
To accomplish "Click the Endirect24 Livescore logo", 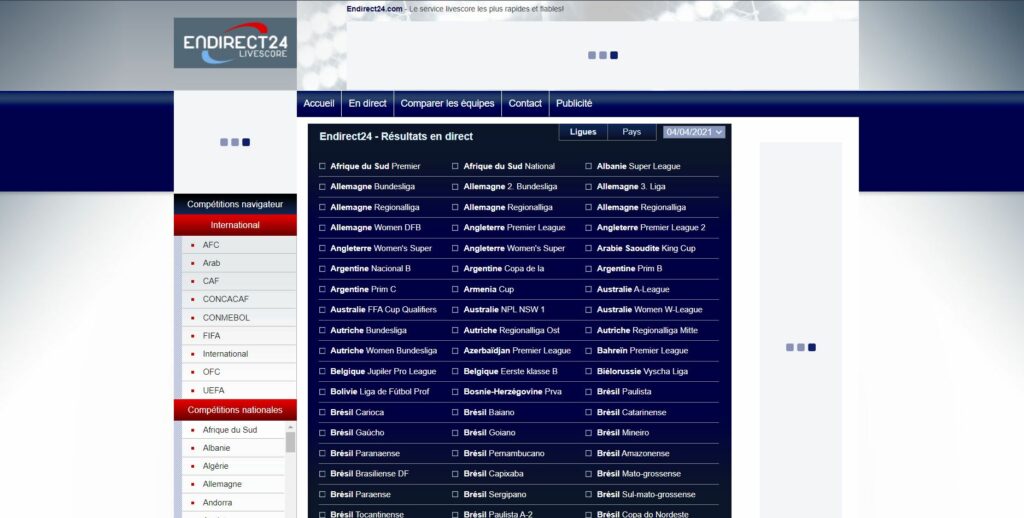I will click(235, 43).
